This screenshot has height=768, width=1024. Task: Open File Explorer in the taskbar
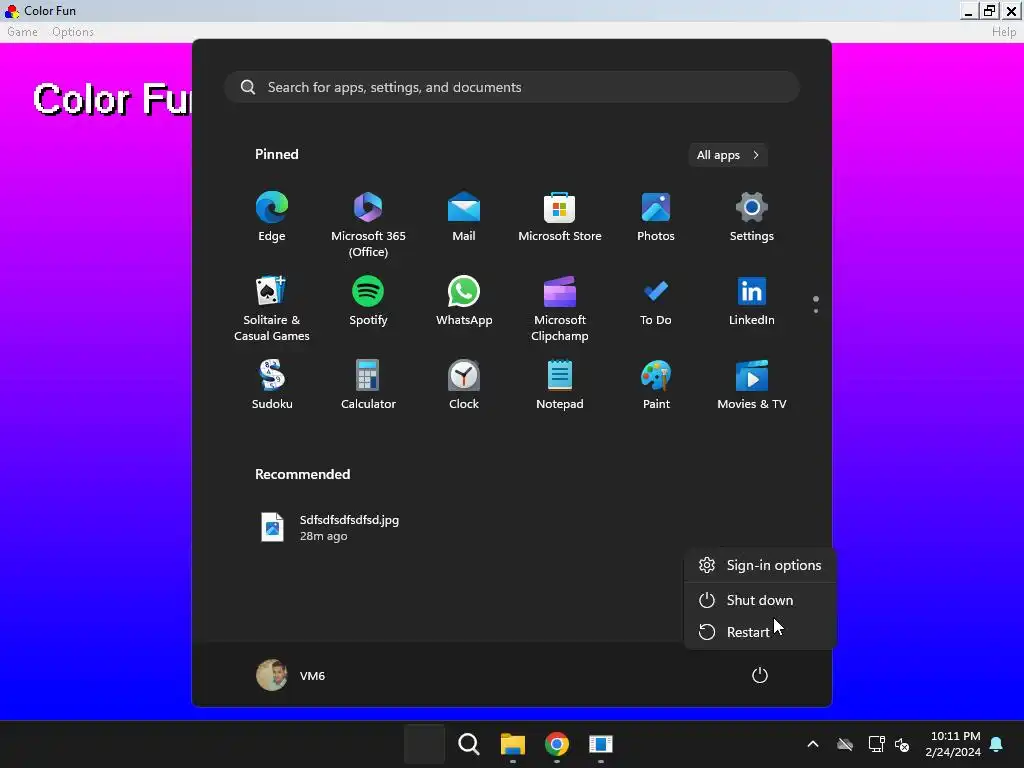pyautogui.click(x=513, y=744)
